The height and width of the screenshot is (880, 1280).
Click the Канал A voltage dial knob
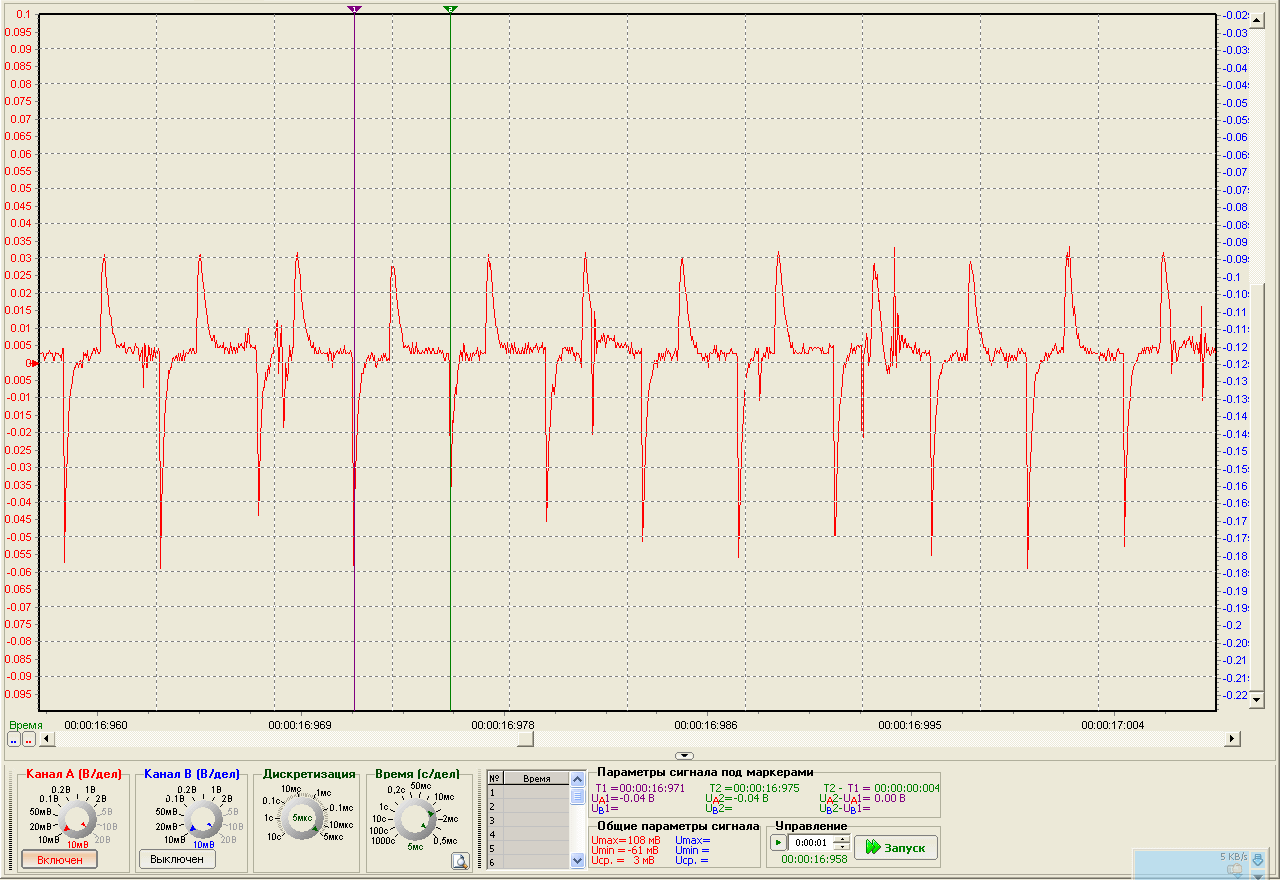tap(77, 820)
